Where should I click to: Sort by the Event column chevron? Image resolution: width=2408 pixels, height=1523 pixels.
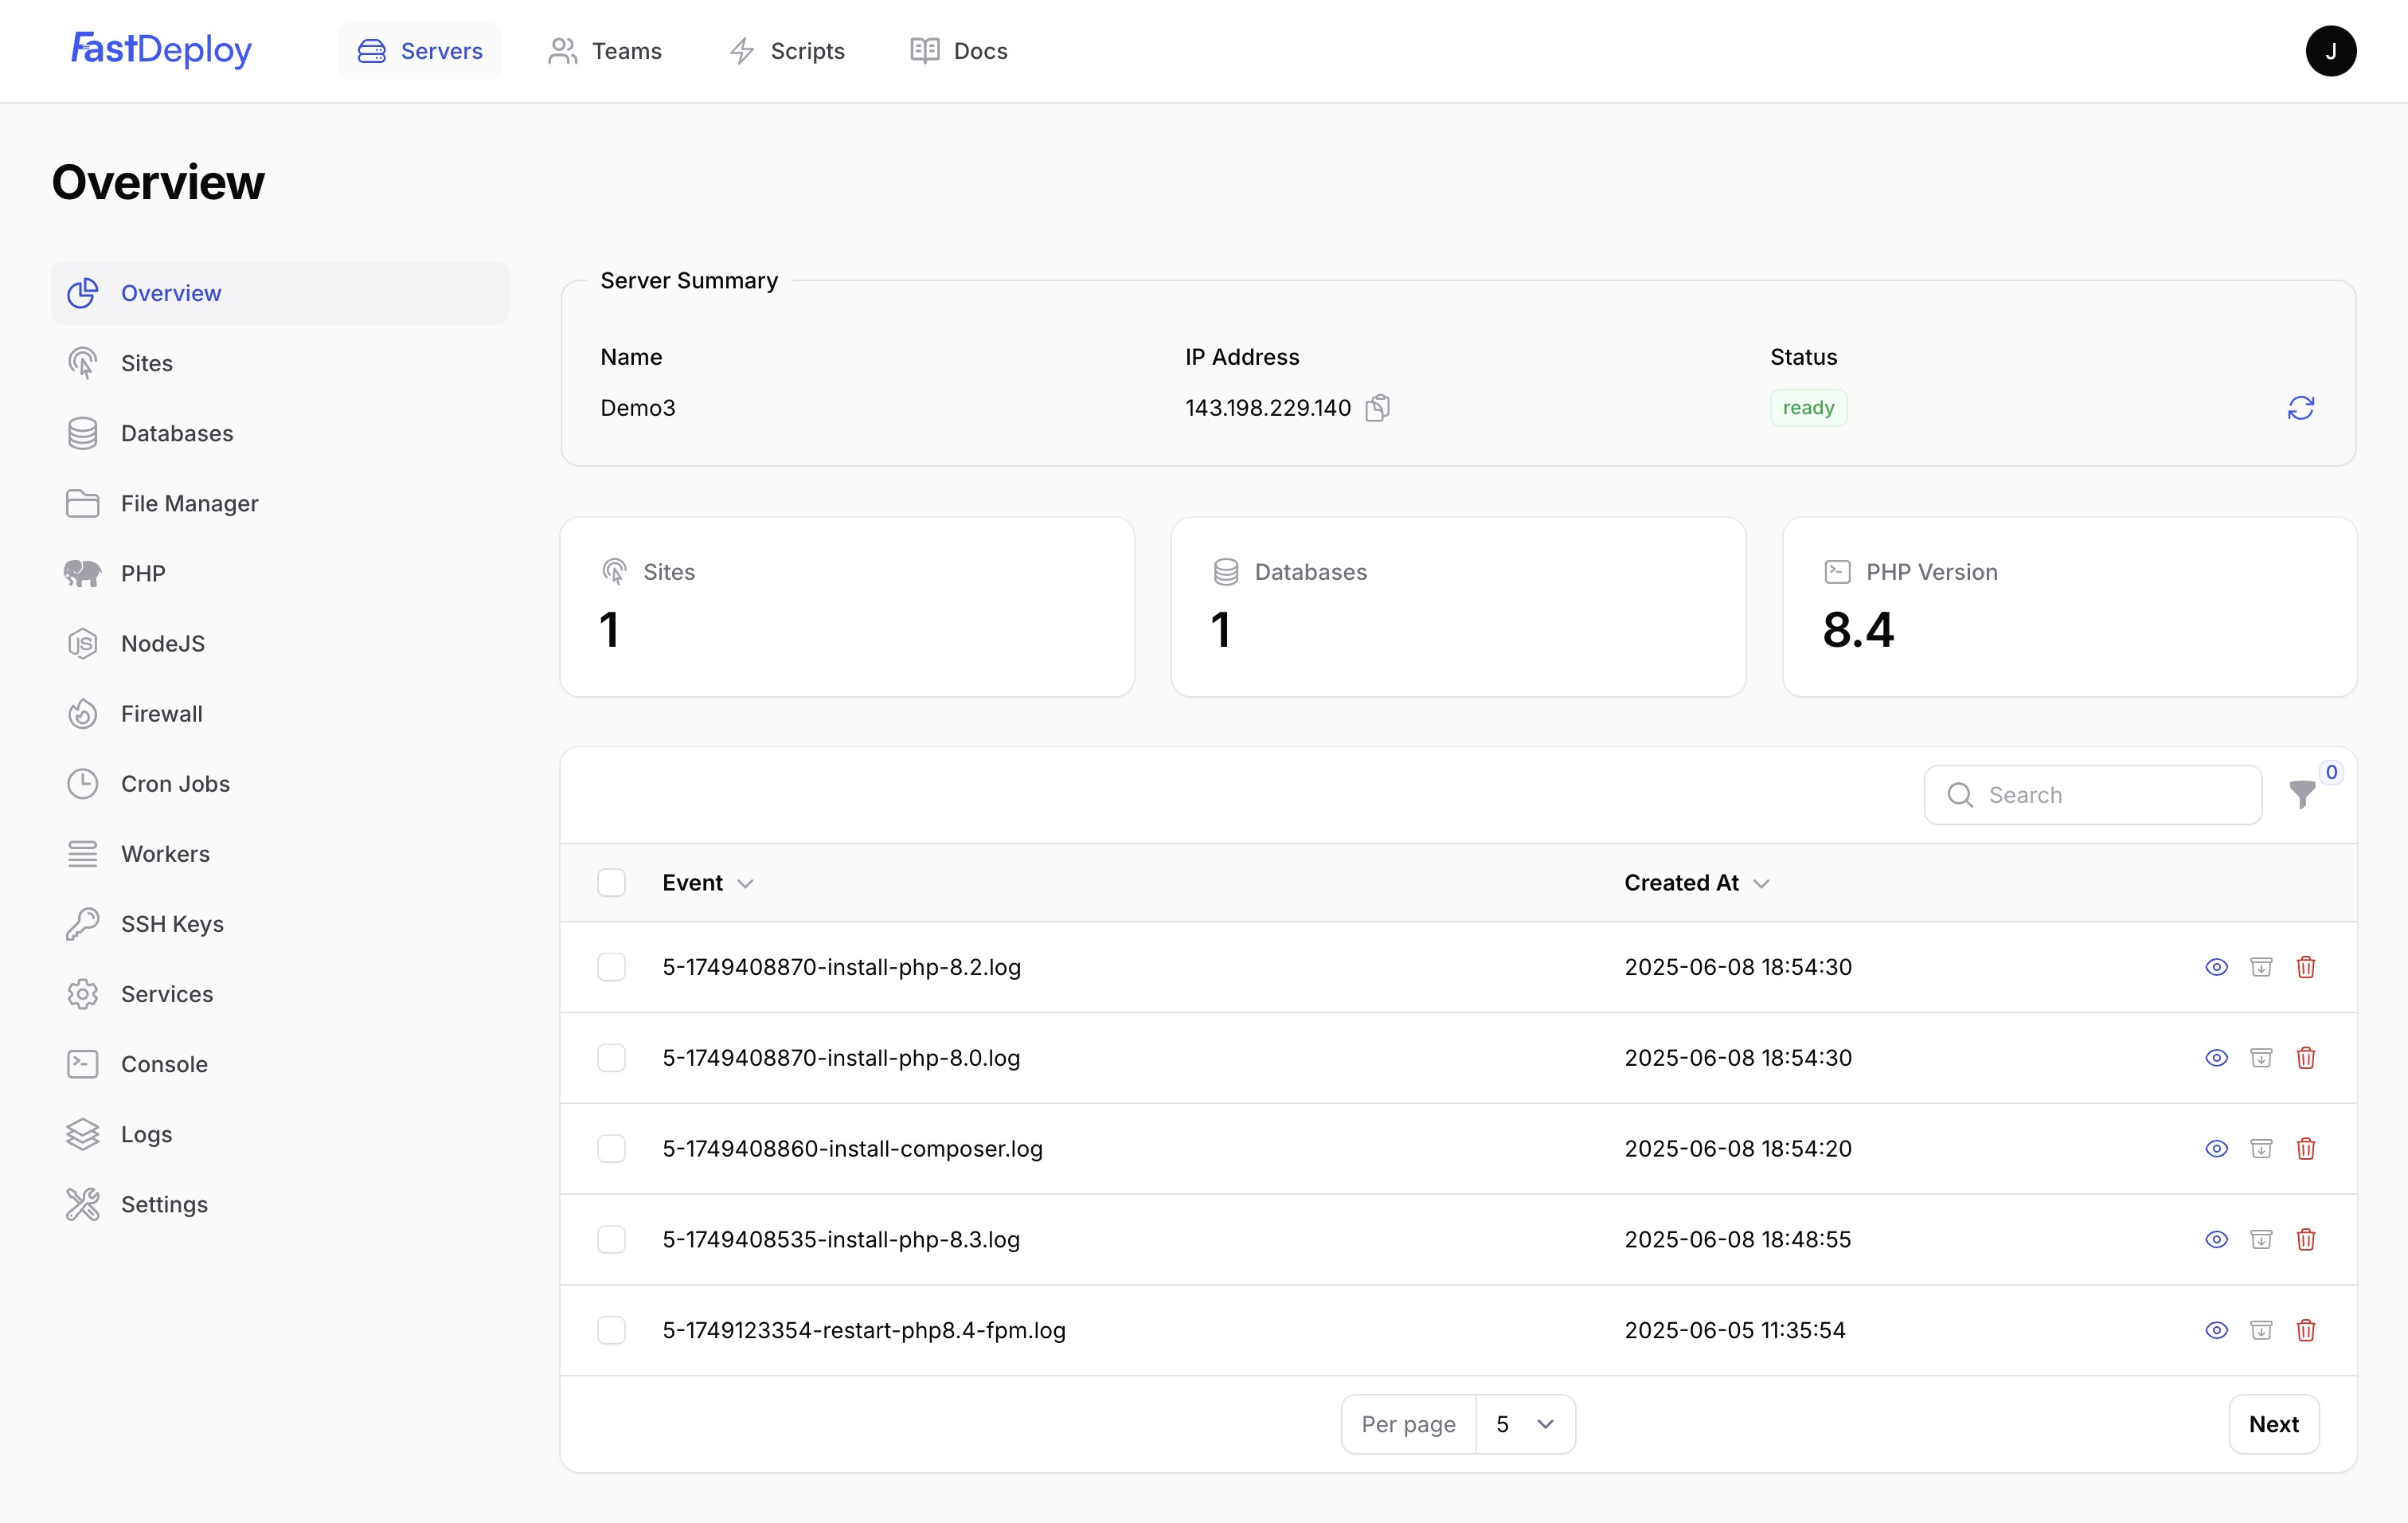coord(745,884)
